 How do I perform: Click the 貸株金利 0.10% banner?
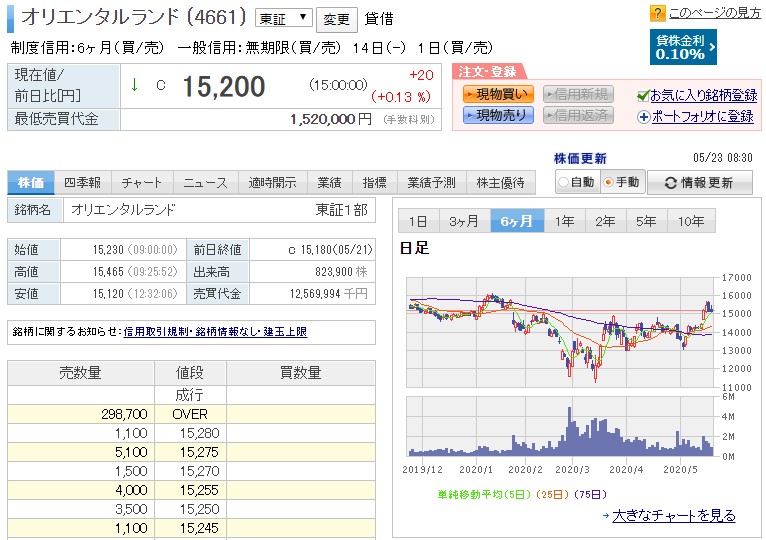pyautogui.click(x=683, y=47)
